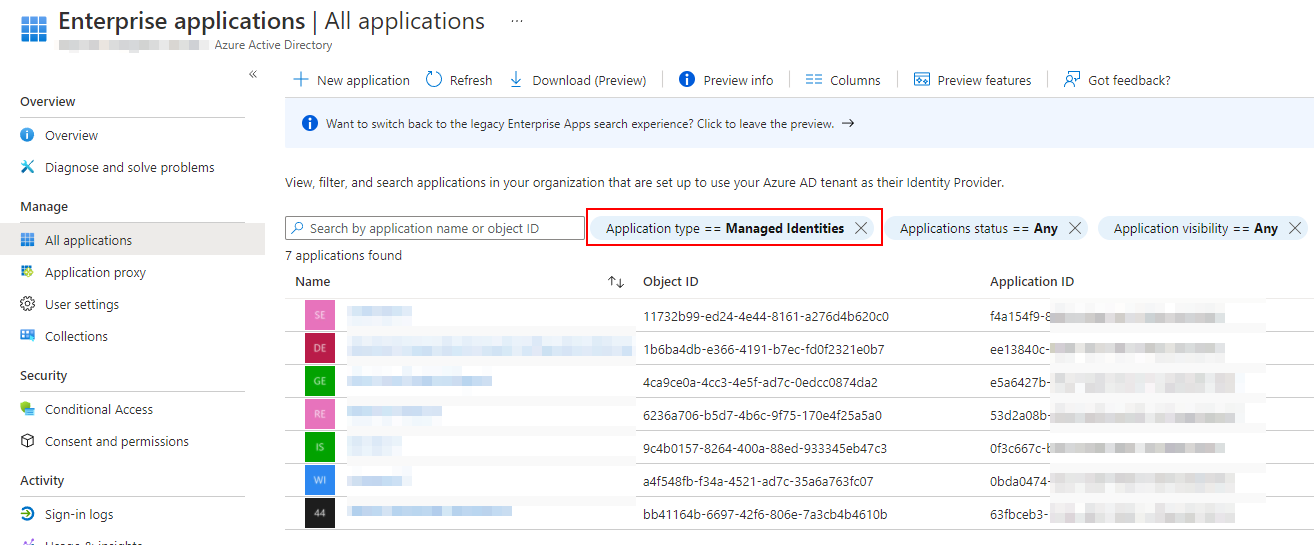Click Object ID 6236a706-b5d7-4b6c-9f75-170e4f25a5a0

[762, 415]
